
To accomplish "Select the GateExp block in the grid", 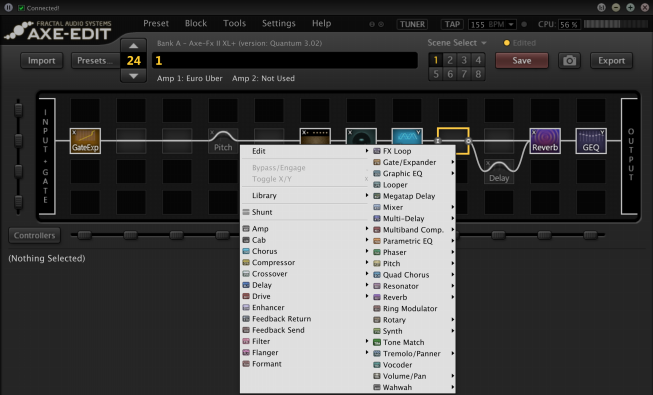I will 85,141.
